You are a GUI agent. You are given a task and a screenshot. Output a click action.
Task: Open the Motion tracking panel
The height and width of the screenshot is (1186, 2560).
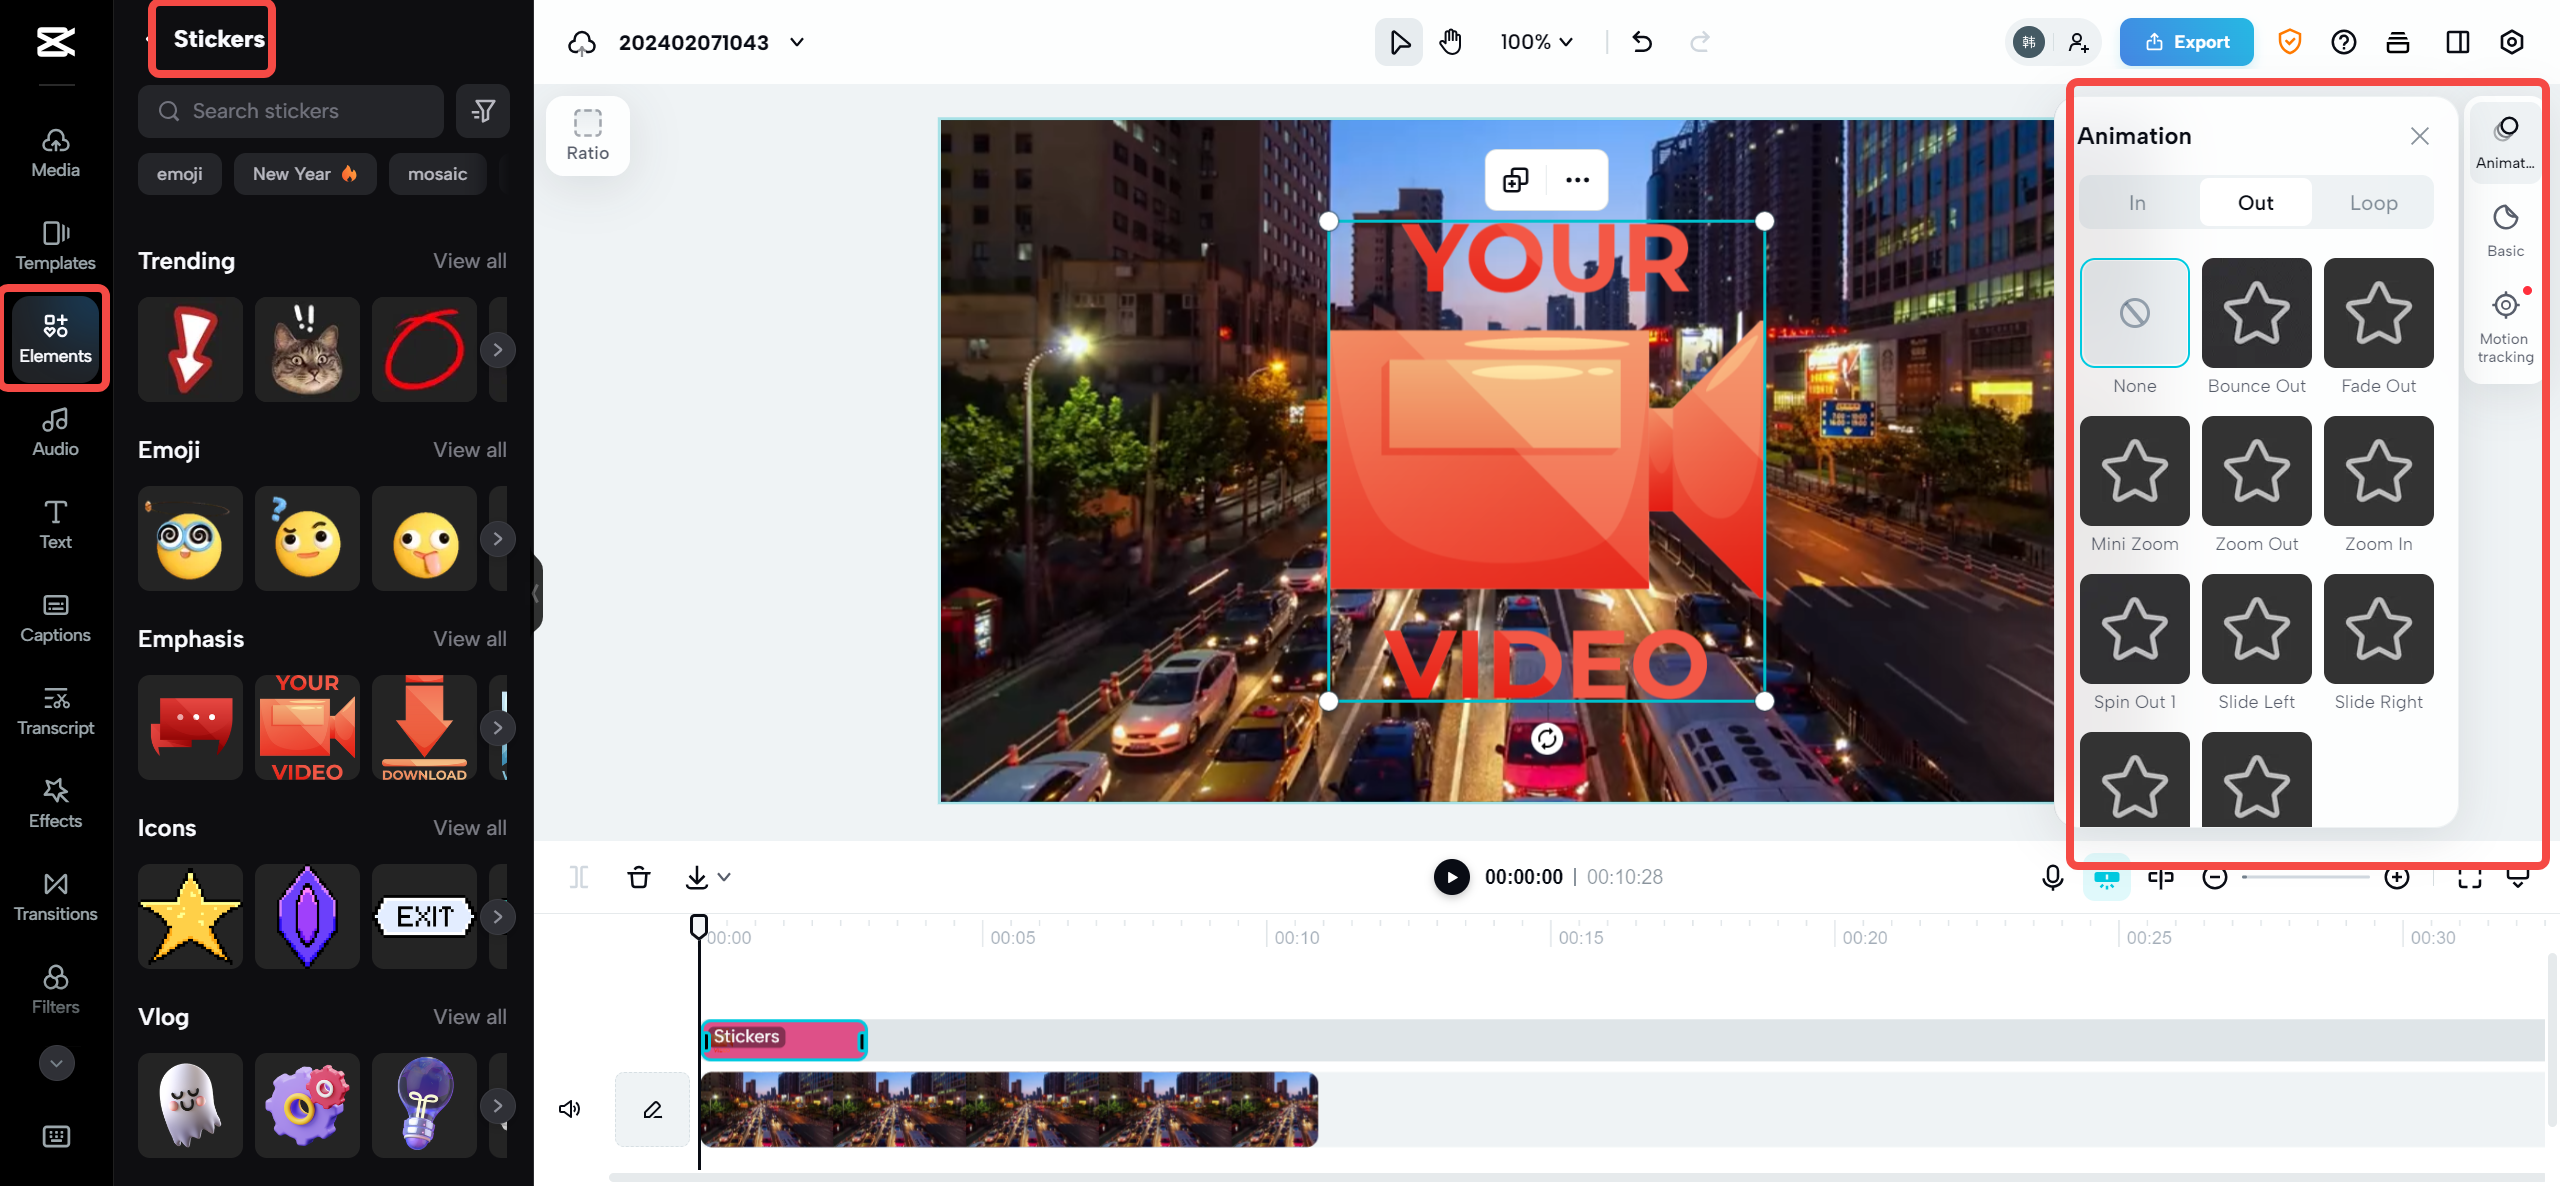2504,320
